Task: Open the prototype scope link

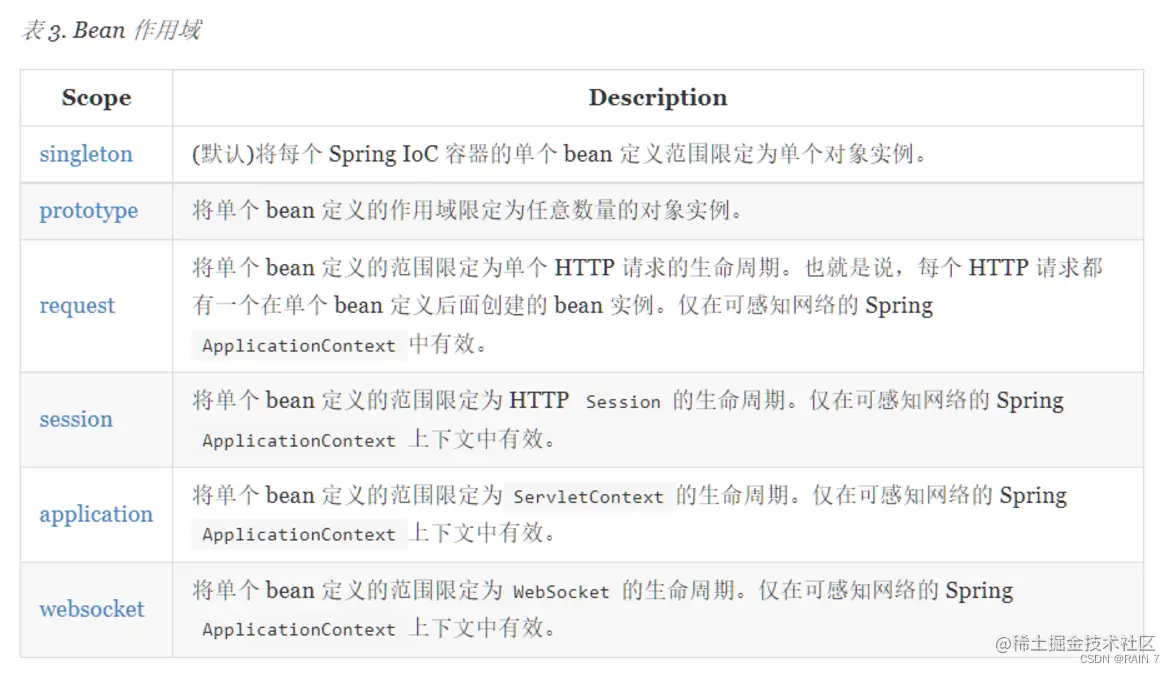Action: click(88, 211)
